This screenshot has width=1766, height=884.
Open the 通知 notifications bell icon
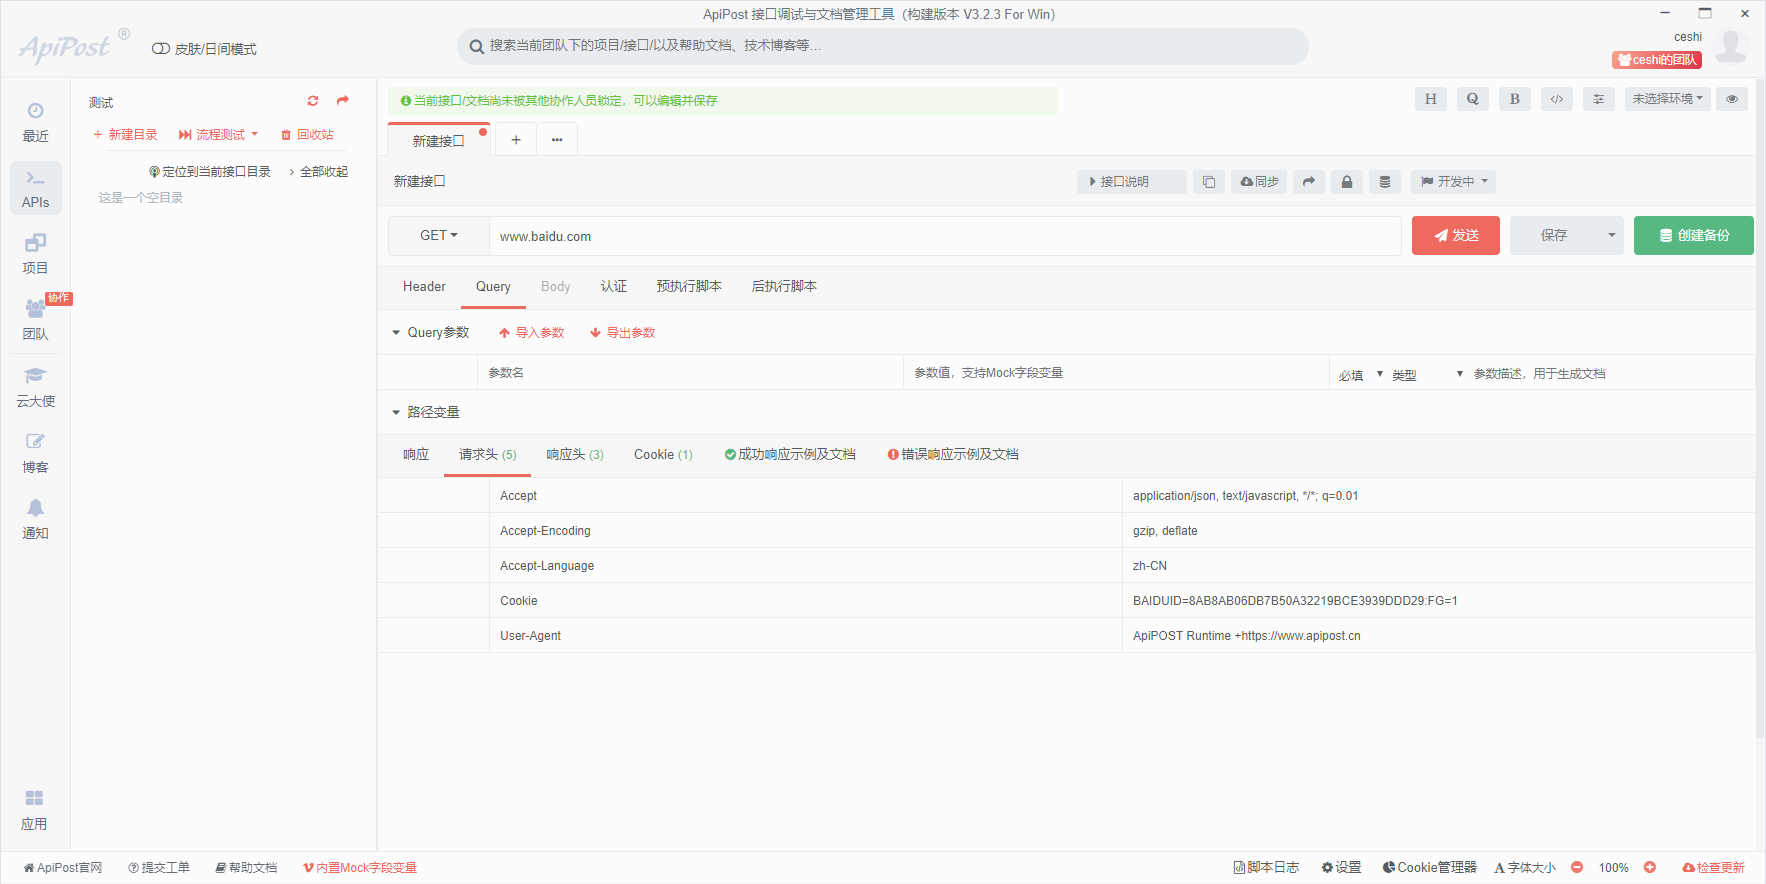pos(35,519)
